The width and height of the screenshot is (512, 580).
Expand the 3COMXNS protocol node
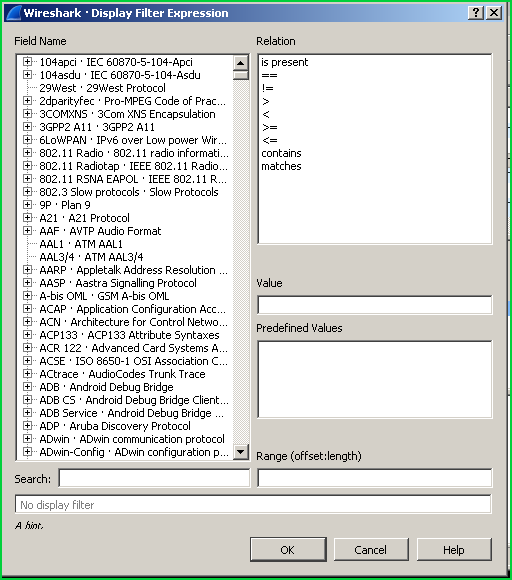tap(27, 114)
